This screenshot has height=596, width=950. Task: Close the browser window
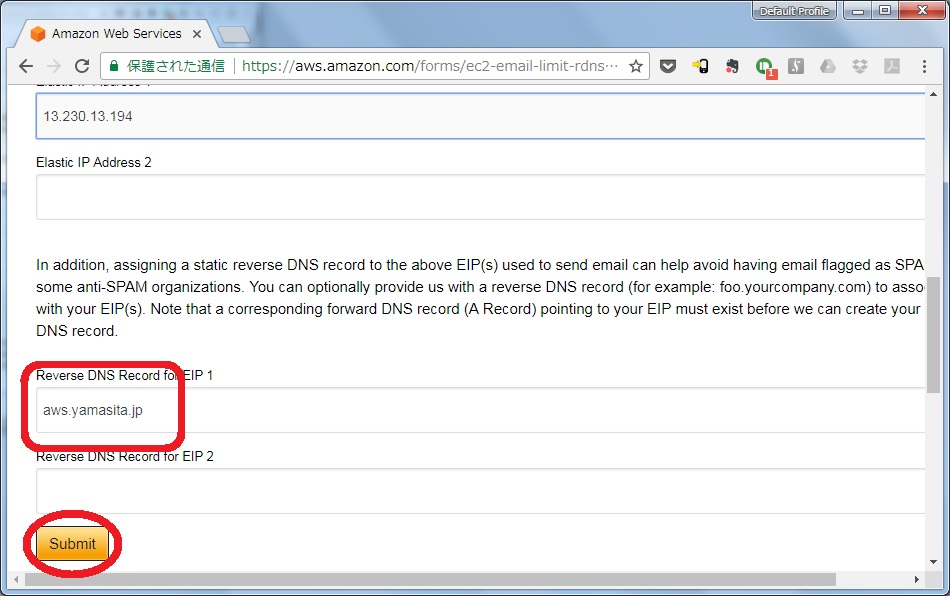(x=923, y=11)
